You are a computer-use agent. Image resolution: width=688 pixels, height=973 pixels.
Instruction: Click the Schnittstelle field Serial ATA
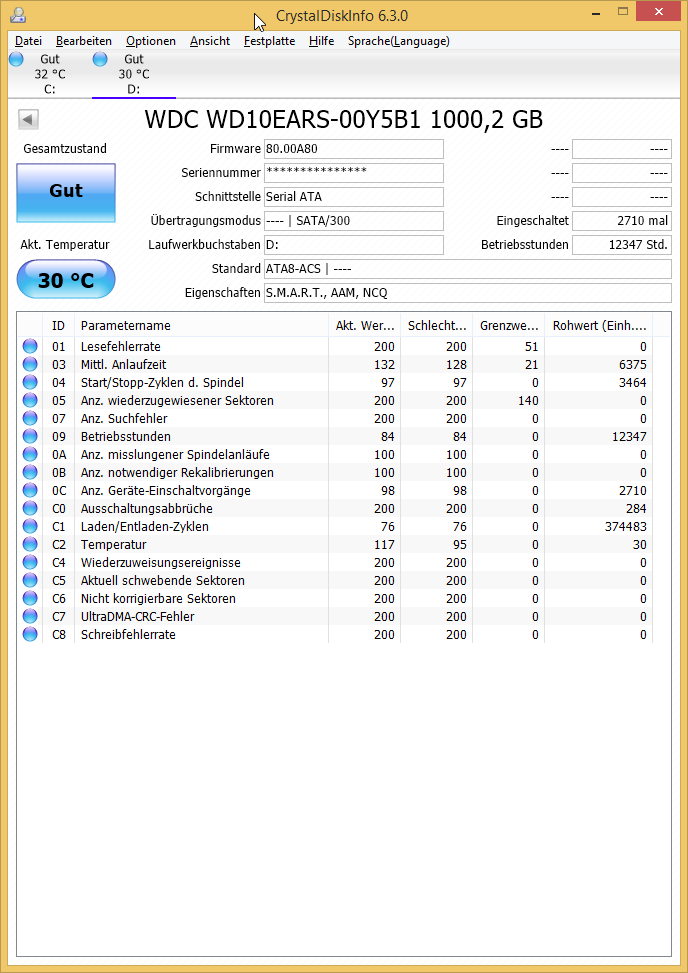tap(354, 197)
